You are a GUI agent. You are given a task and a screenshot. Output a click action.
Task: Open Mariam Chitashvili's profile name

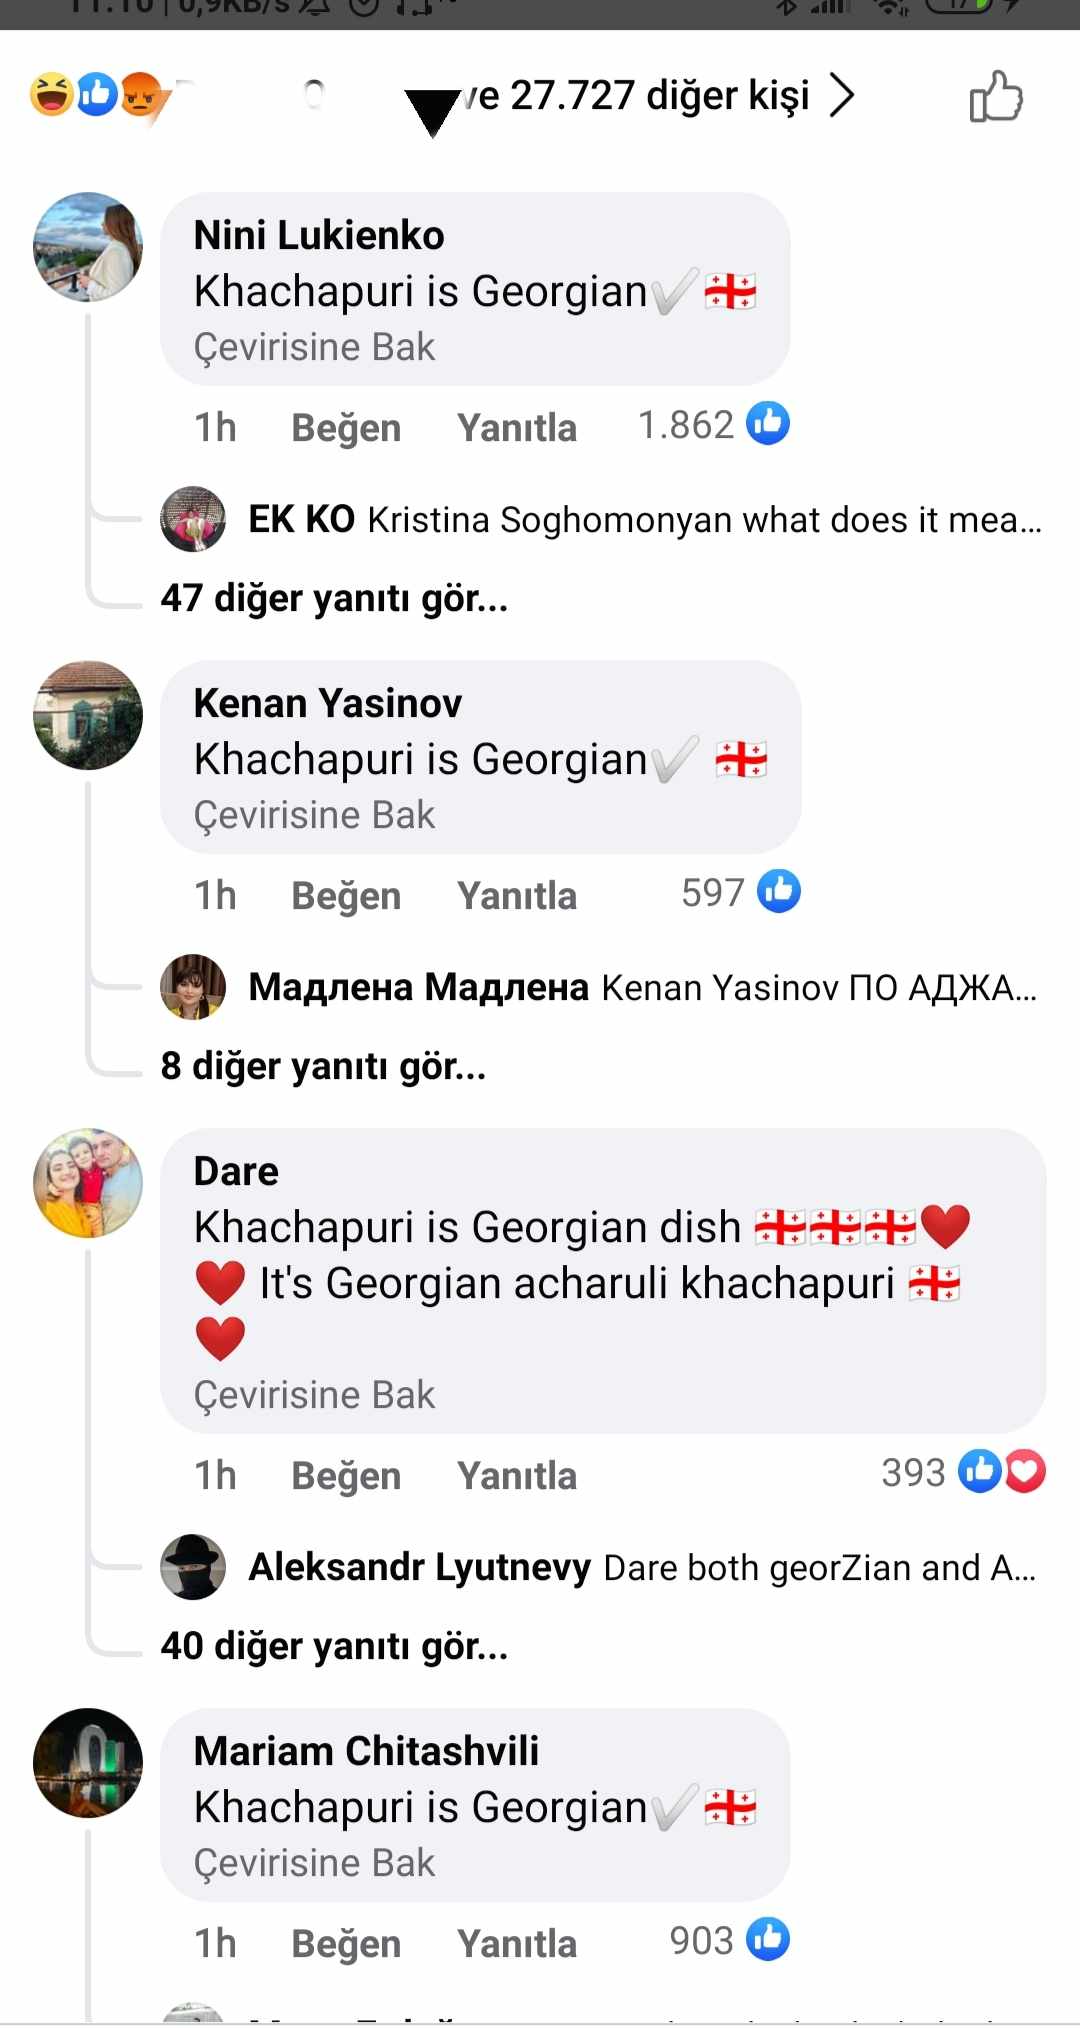tap(366, 1751)
